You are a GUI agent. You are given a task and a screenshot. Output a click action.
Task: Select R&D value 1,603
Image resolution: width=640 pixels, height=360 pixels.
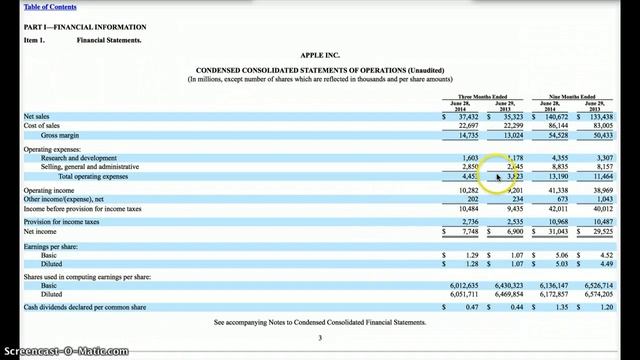click(470, 158)
